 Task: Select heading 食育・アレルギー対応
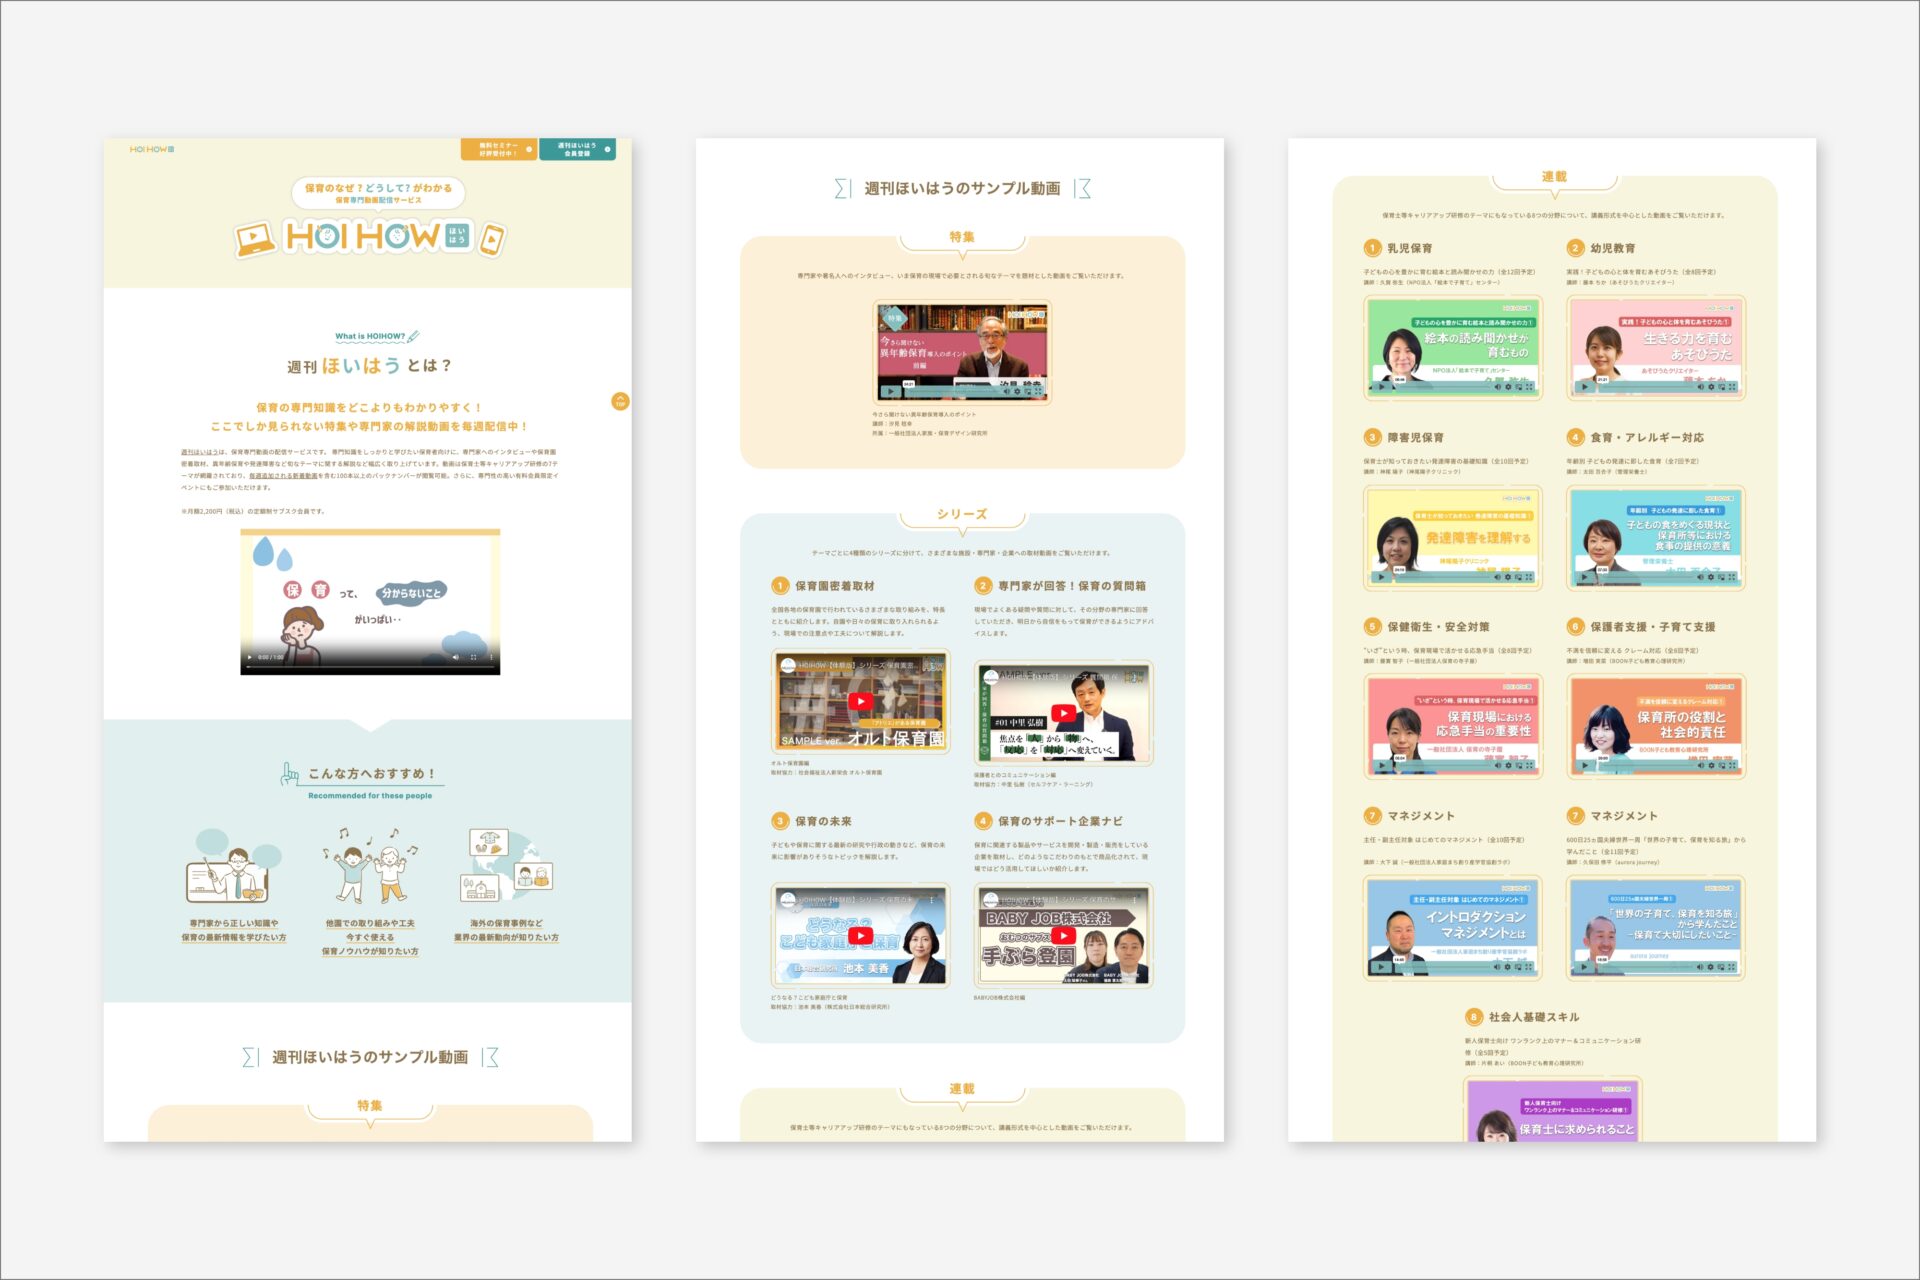point(1647,437)
